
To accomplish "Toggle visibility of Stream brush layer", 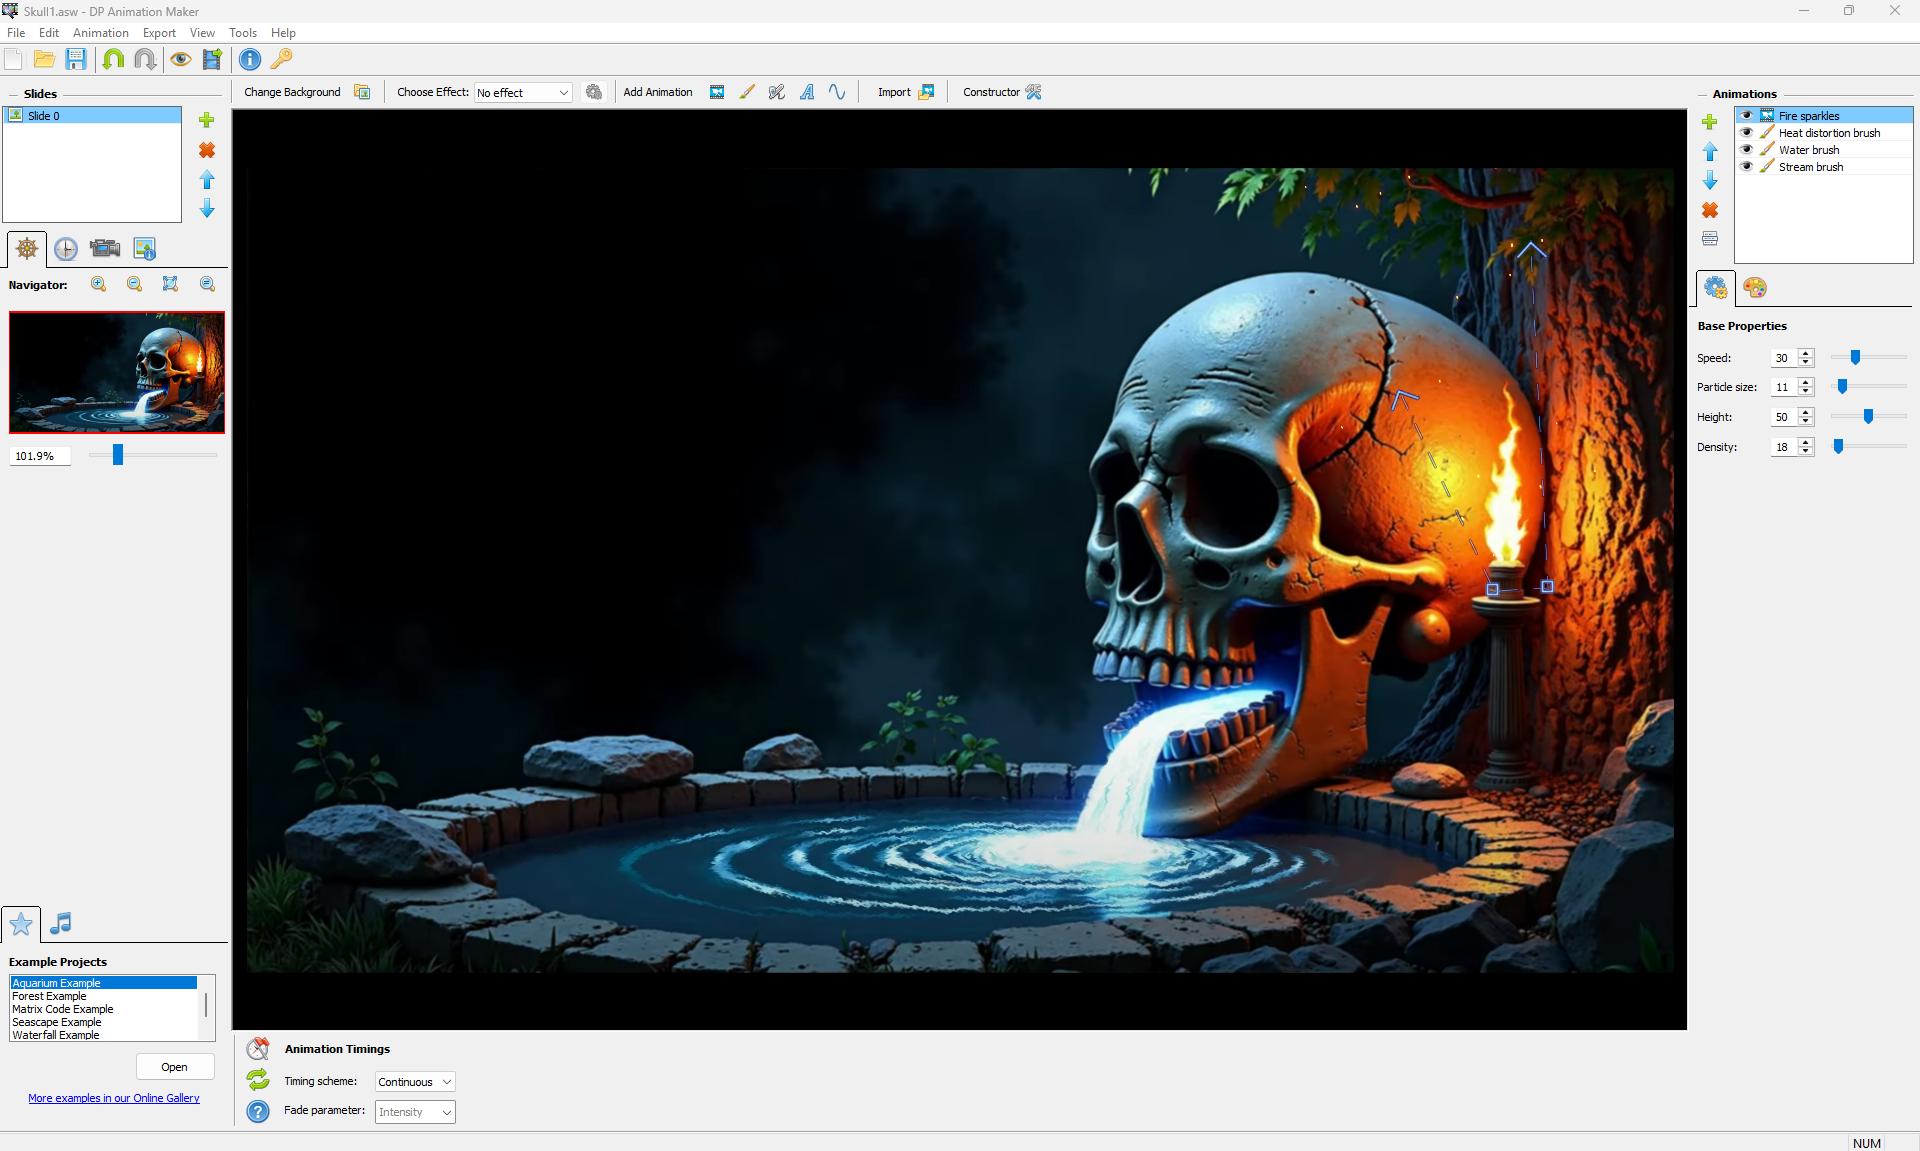I will click(x=1747, y=167).
